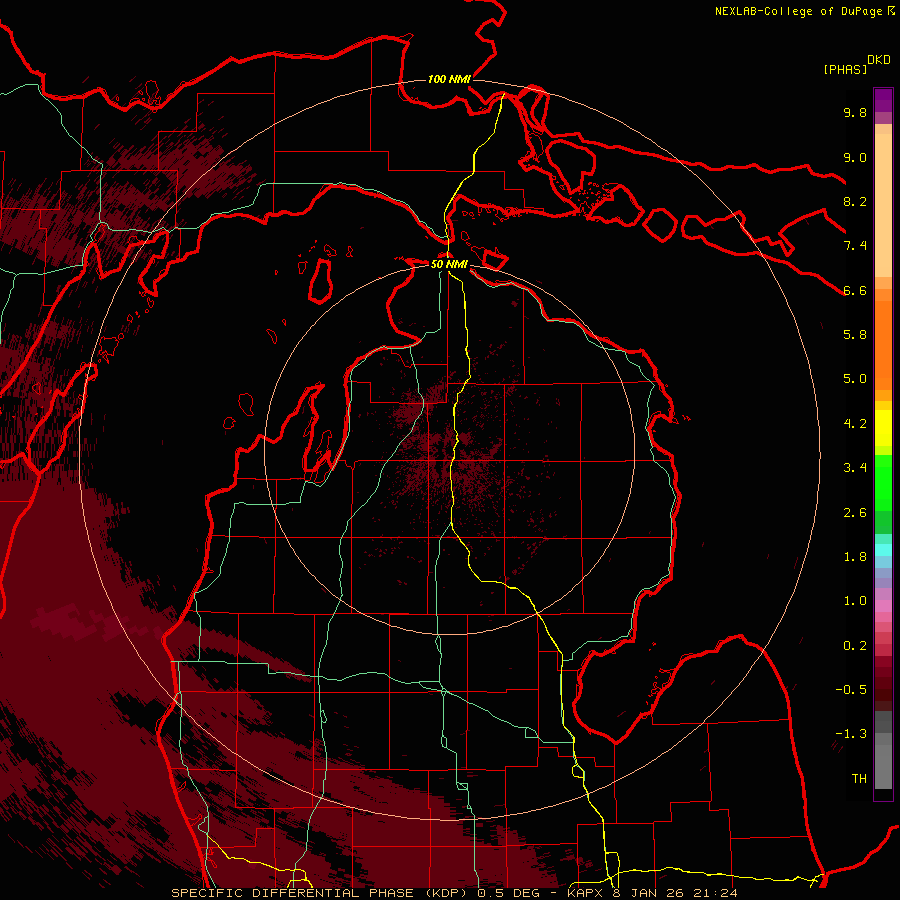The width and height of the screenshot is (900, 900).
Task: Click the 100 NMI range ring label
Action: tap(449, 79)
